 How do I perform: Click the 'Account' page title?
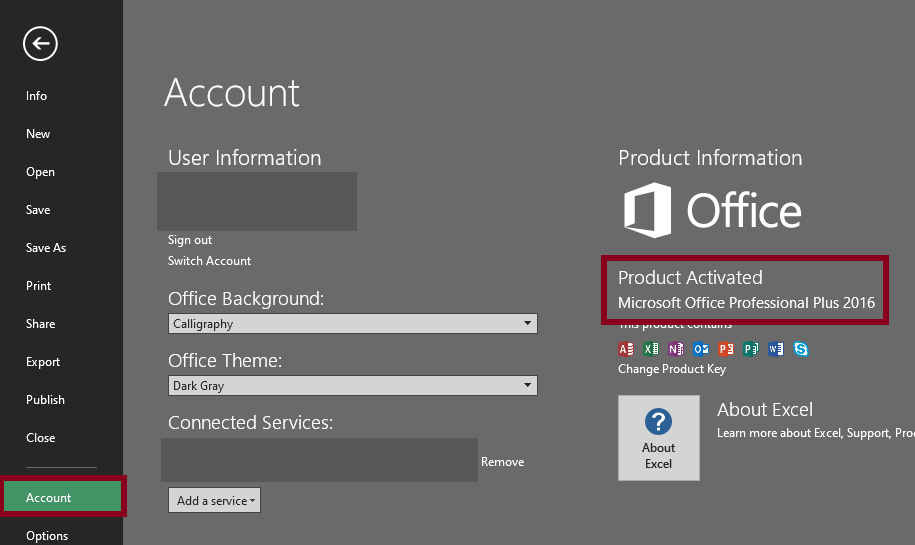(232, 92)
